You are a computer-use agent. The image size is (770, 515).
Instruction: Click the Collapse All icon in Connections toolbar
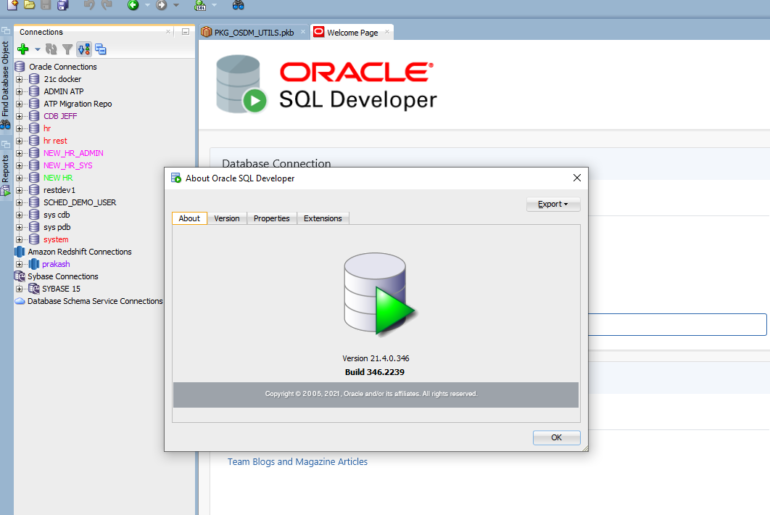(101, 49)
